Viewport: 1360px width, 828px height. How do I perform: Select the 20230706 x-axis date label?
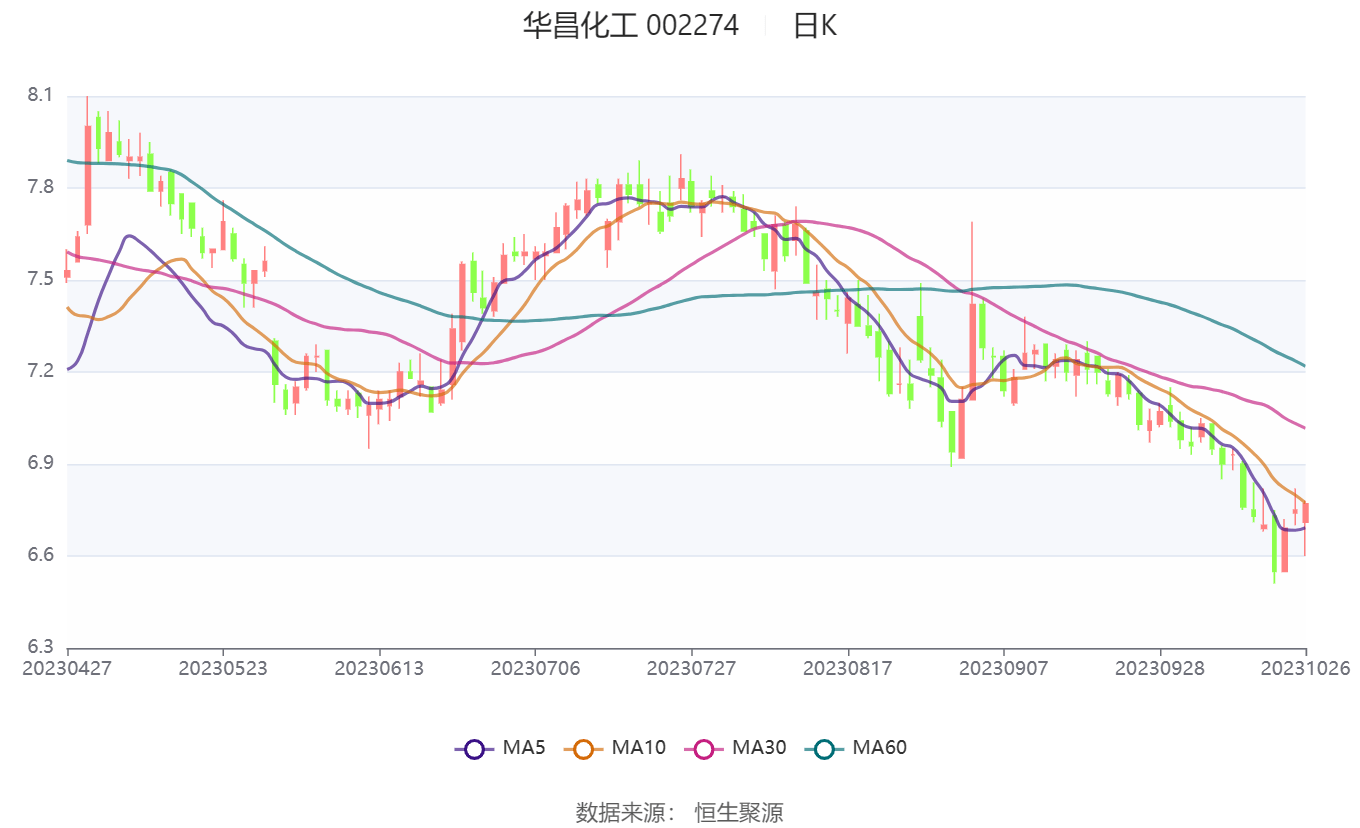tap(535, 668)
